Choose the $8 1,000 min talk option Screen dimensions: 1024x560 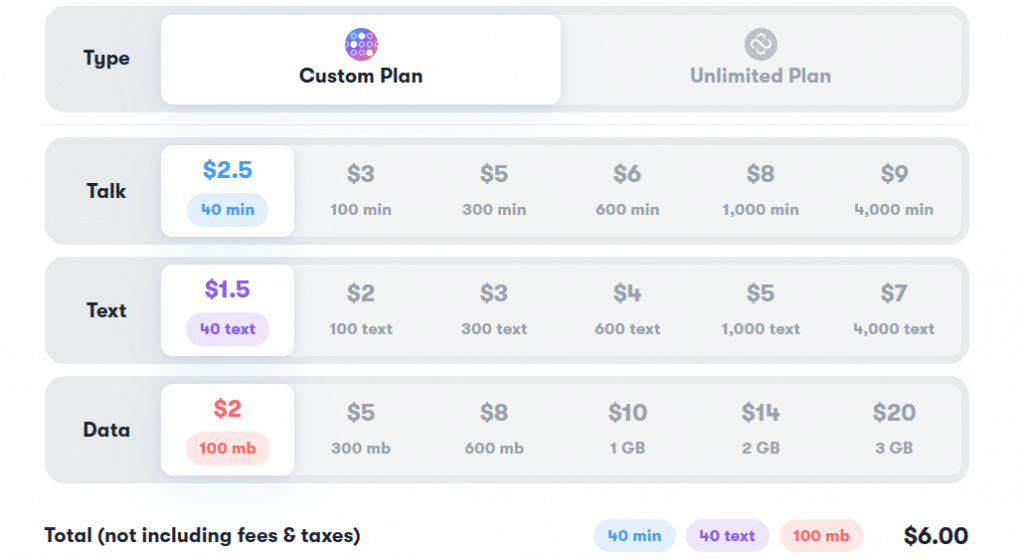pyautogui.click(x=761, y=191)
